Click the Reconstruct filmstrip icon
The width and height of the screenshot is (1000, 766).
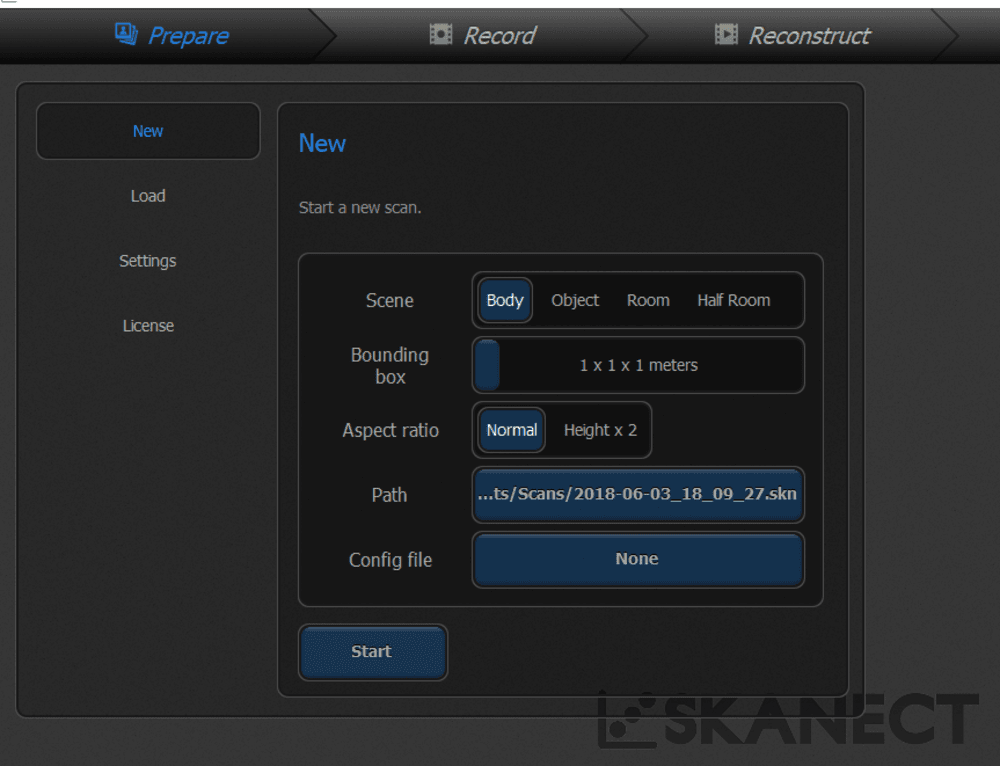(726, 34)
